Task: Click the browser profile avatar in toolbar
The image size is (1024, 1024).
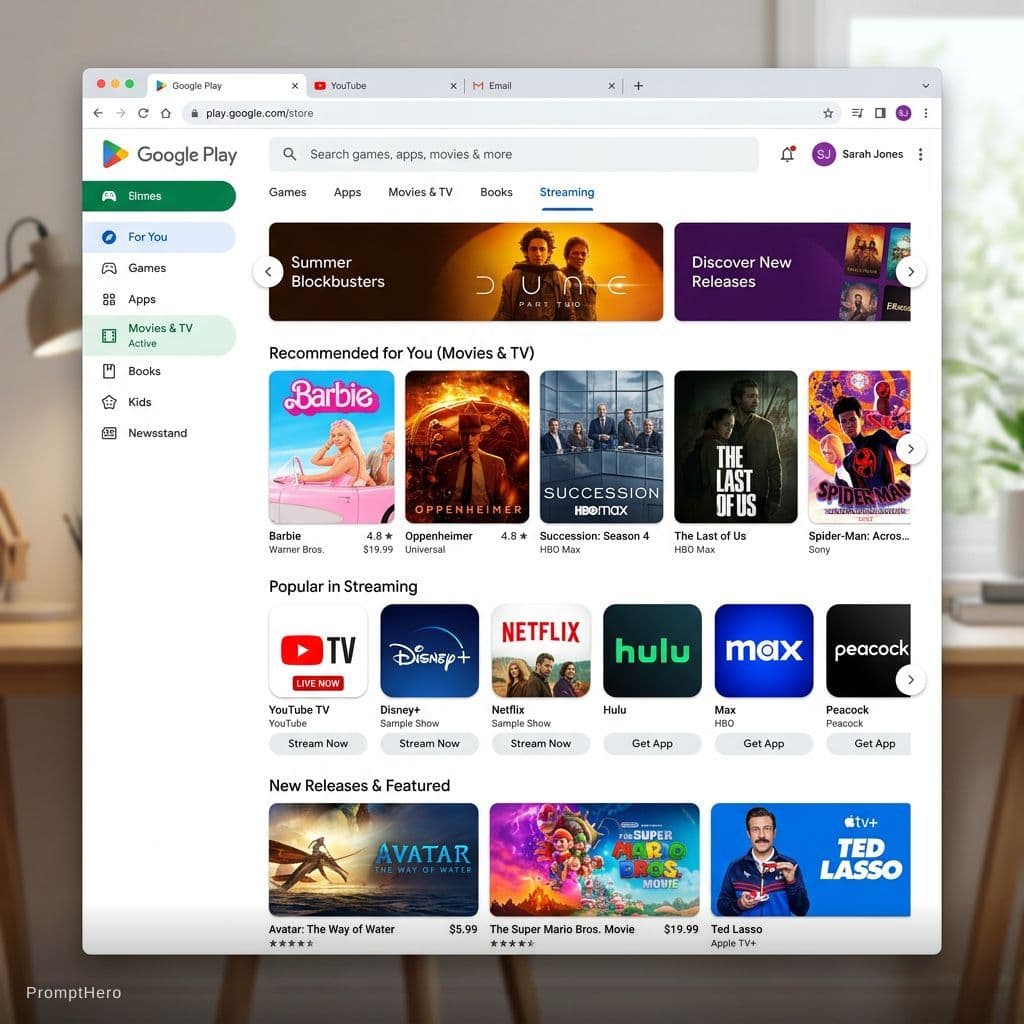Action: 903,113
